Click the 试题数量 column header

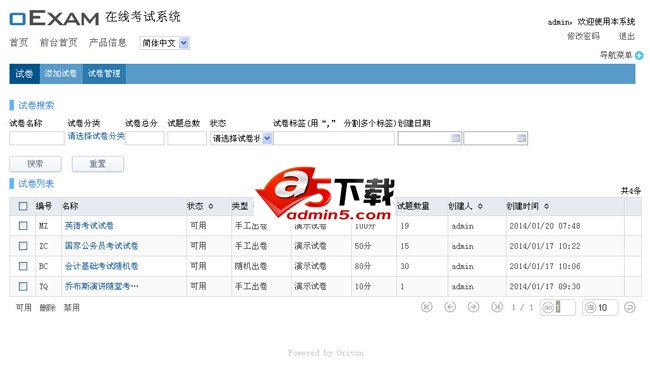(413, 206)
